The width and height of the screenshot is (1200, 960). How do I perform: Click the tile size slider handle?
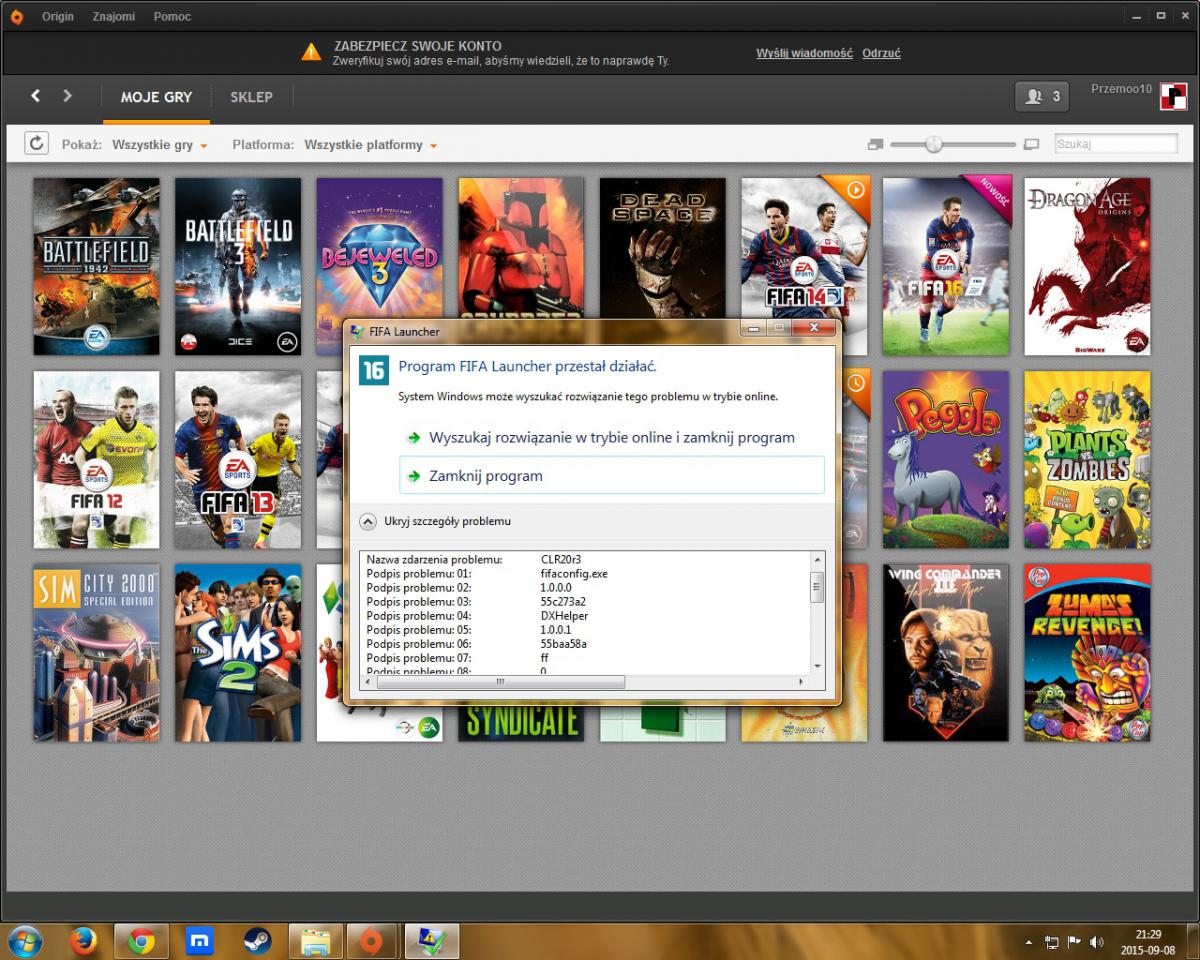934,145
